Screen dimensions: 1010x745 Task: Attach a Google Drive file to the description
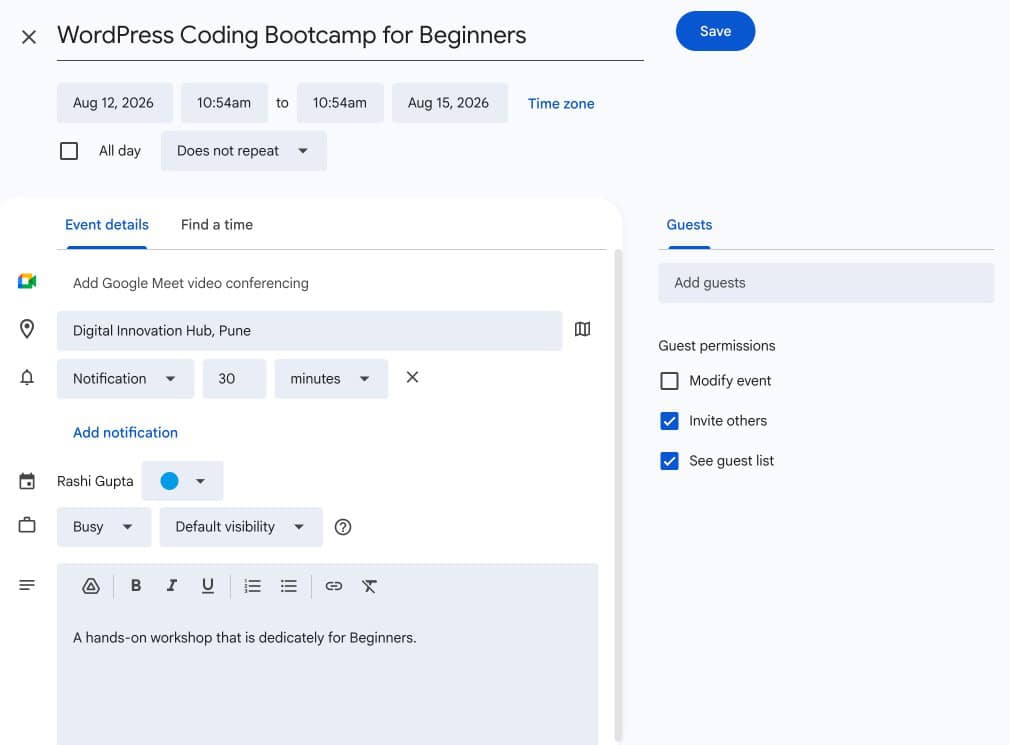(x=91, y=586)
